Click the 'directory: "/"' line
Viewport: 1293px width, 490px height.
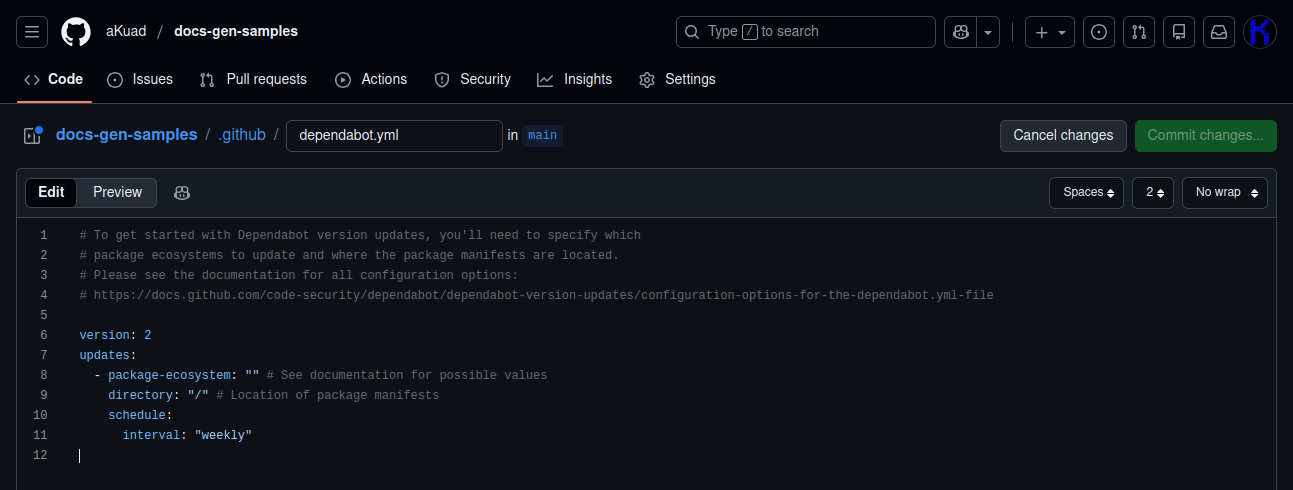[274, 395]
